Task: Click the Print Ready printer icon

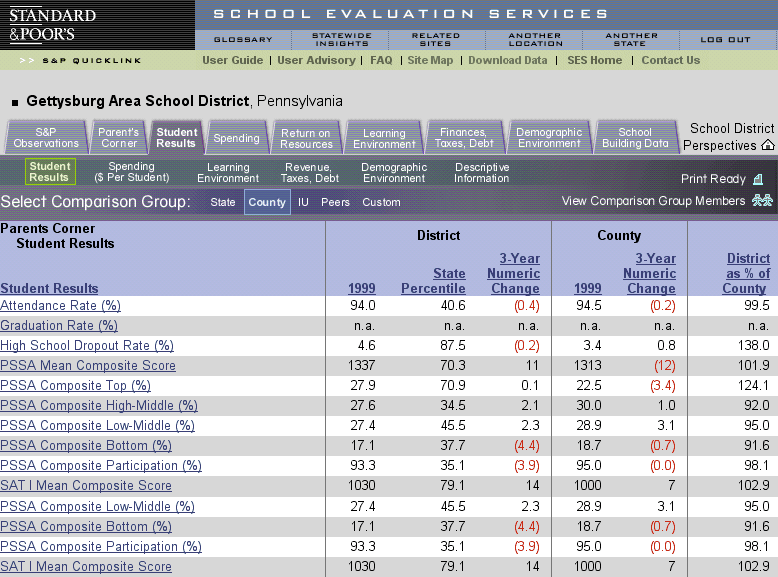Action: point(758,180)
